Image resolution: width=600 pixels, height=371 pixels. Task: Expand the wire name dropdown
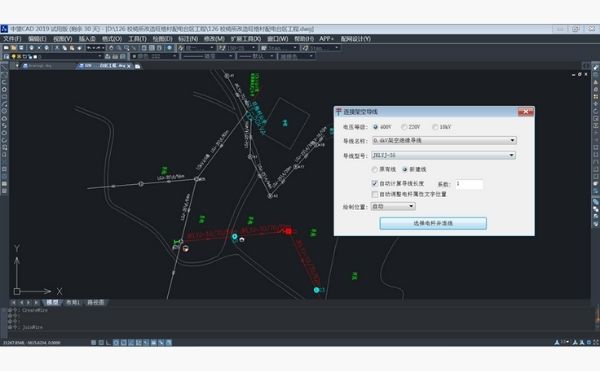(444, 140)
